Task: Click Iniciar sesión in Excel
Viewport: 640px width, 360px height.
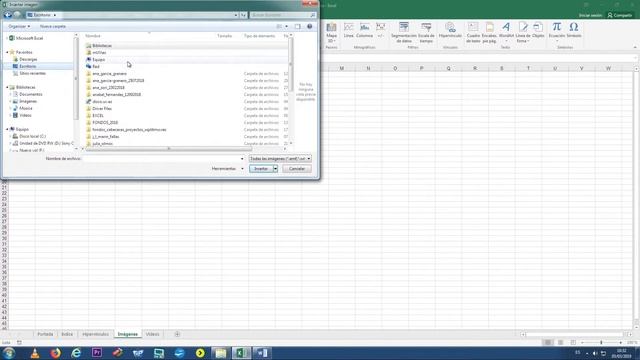Action: [x=590, y=16]
